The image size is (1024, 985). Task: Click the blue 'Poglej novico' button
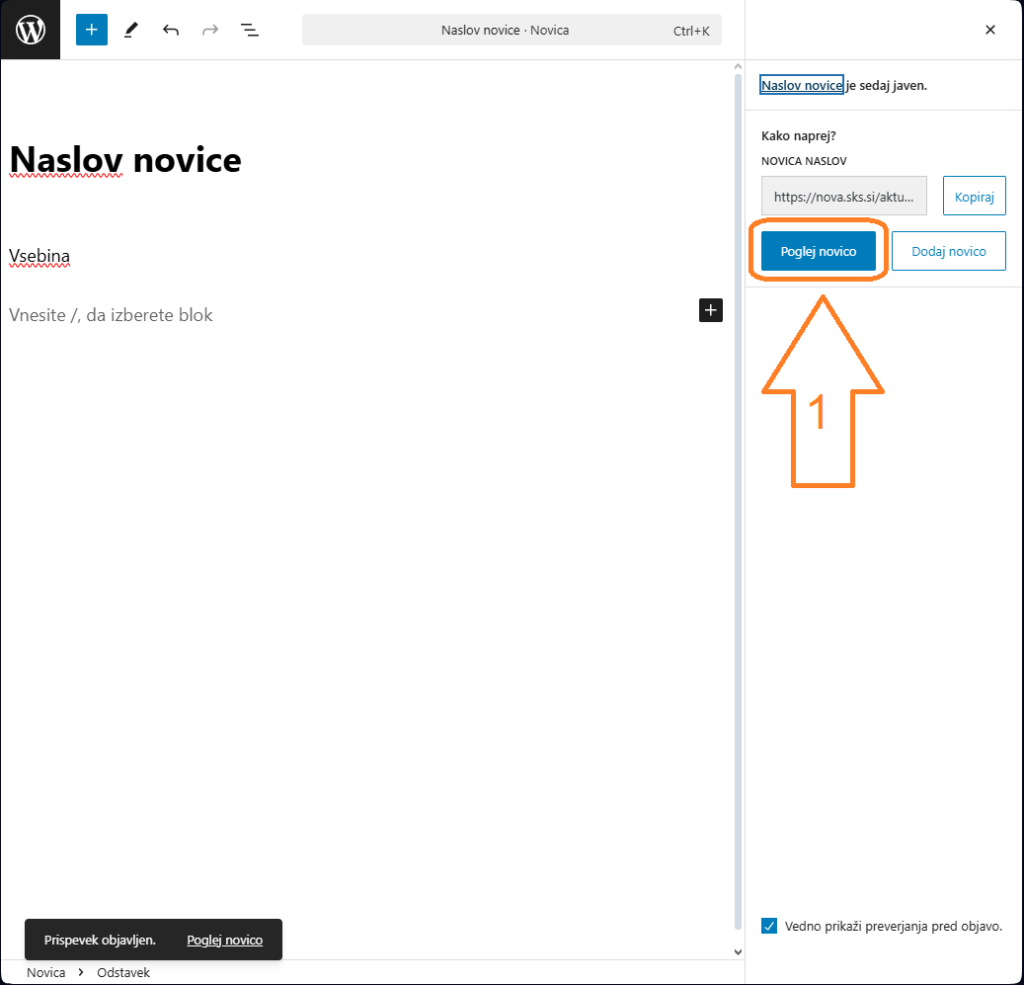point(818,252)
